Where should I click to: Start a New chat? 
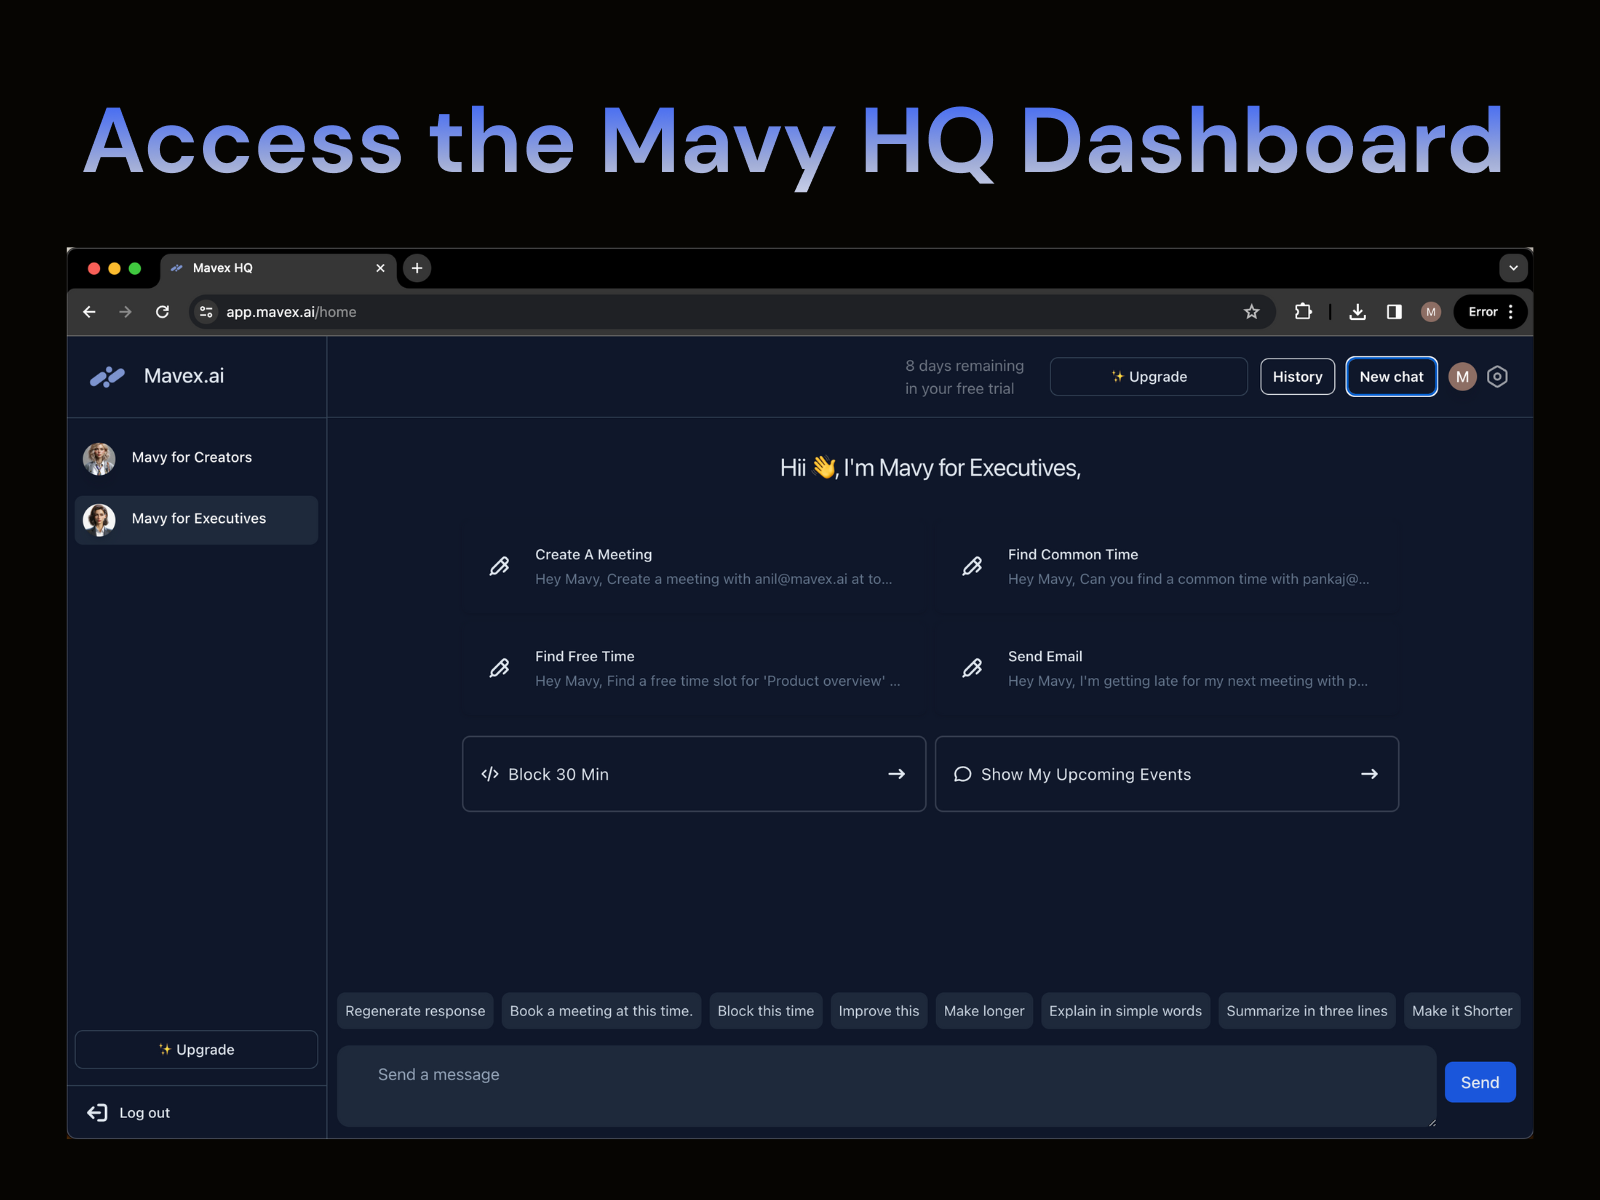[1392, 377]
